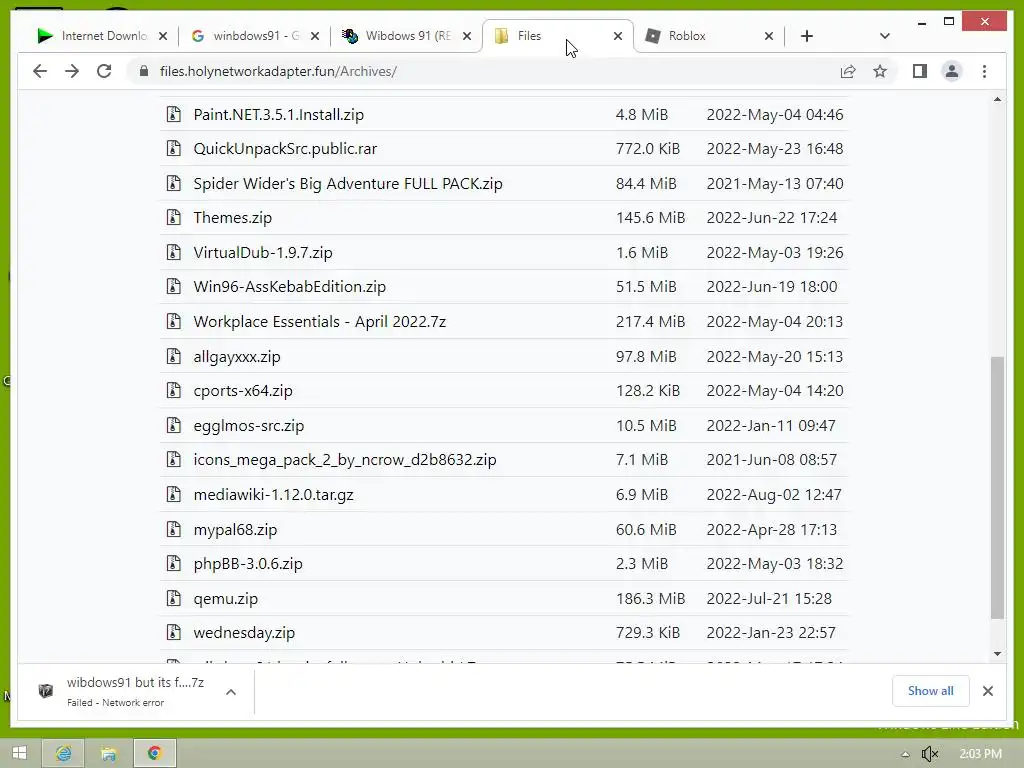Click the address bar URL
This screenshot has width=1024, height=768.
click(278, 71)
